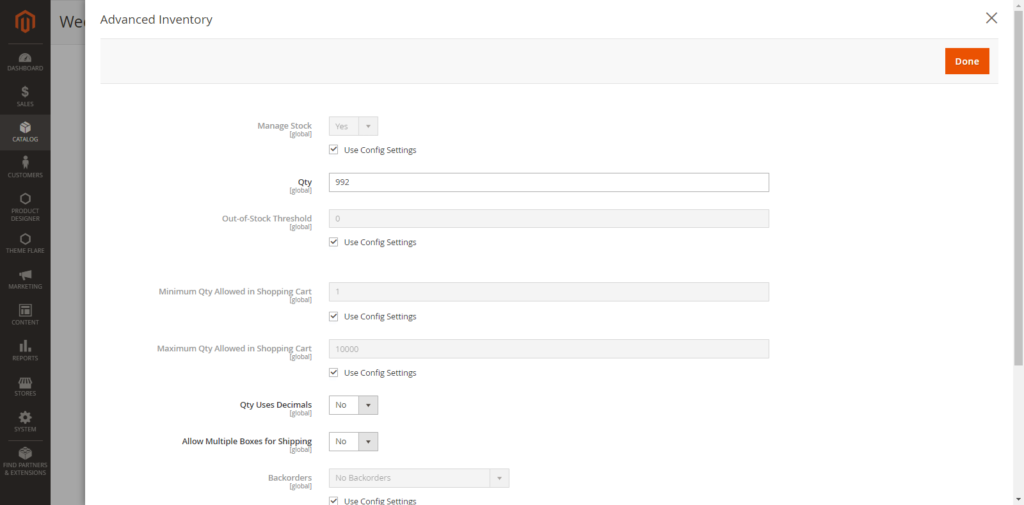Click the Qty input field
This screenshot has height=505, width=1024.
pos(548,182)
